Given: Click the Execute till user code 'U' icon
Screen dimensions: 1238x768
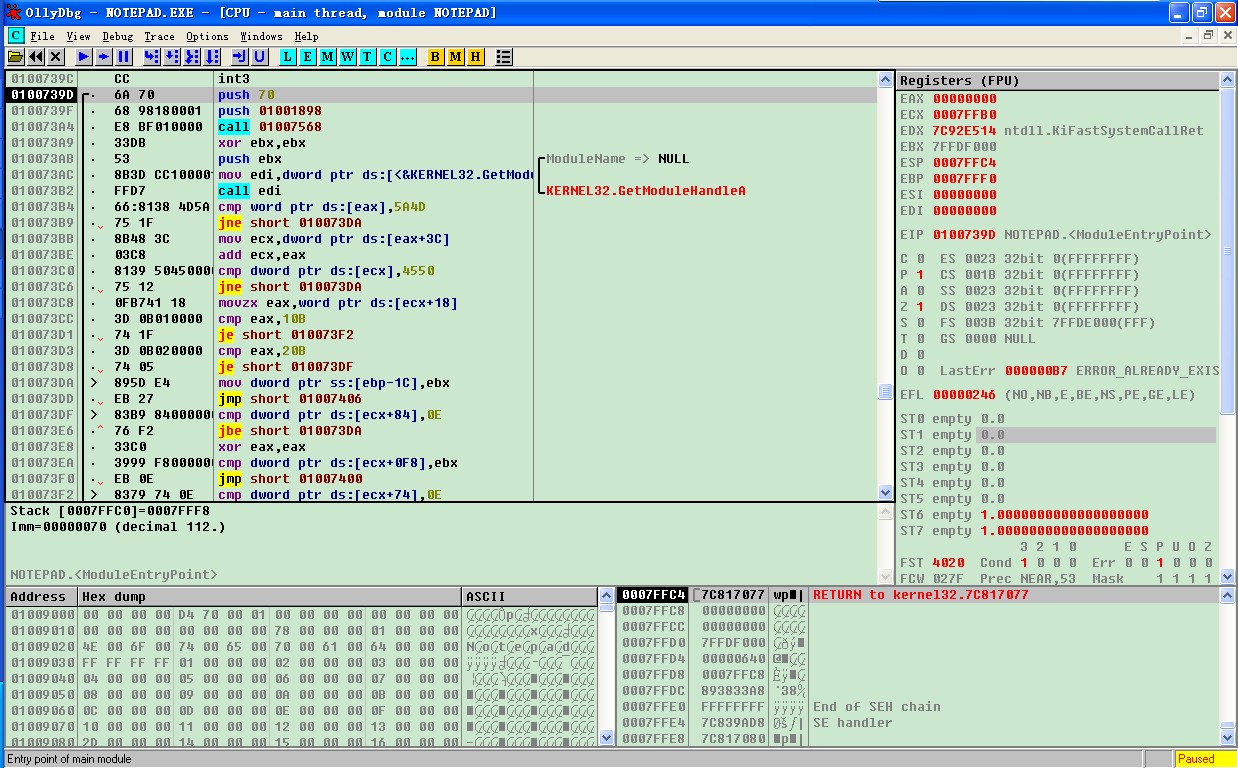Looking at the screenshot, I should pyautogui.click(x=260, y=57).
